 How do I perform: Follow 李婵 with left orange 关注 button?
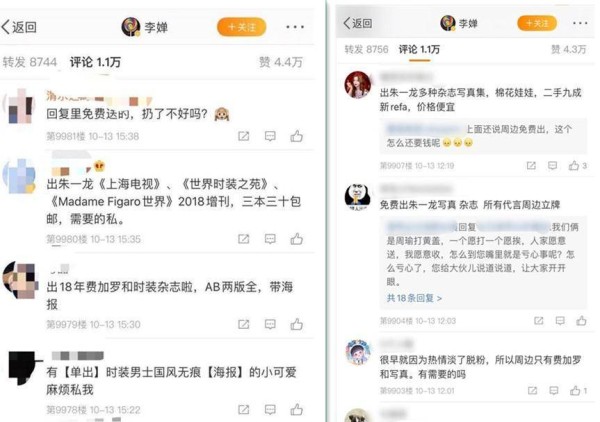pos(241,27)
